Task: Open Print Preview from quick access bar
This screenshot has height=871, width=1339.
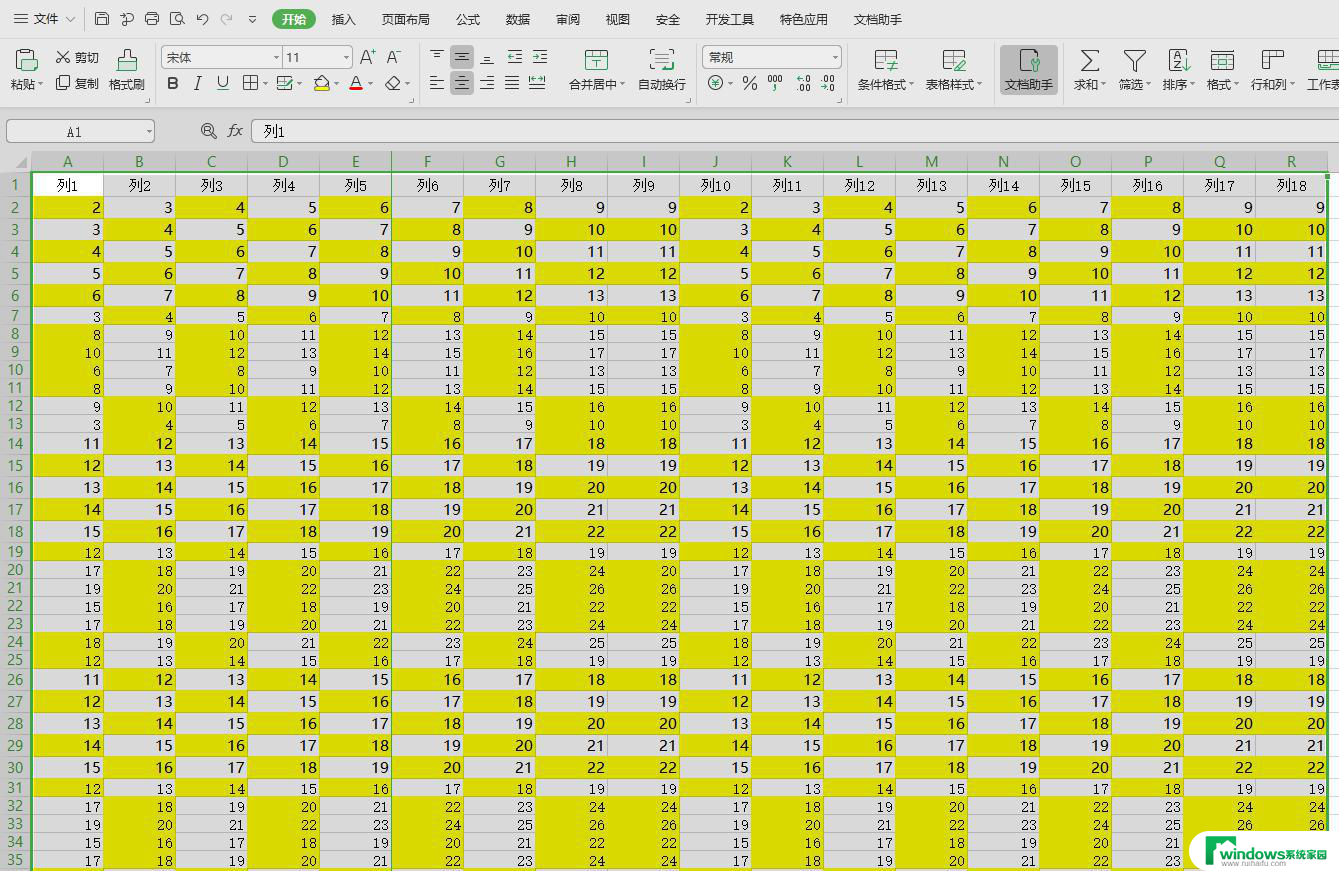Action: pyautogui.click(x=177, y=19)
